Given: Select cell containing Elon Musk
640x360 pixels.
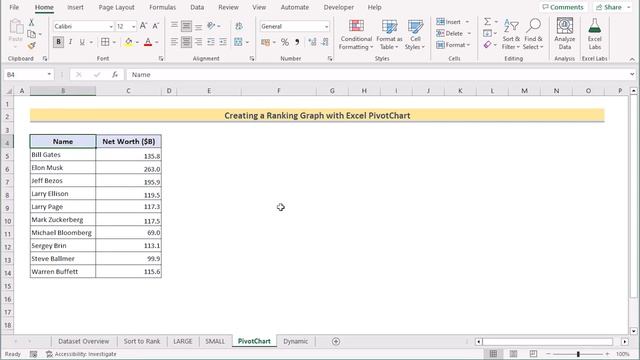Looking at the screenshot, I should [63, 168].
